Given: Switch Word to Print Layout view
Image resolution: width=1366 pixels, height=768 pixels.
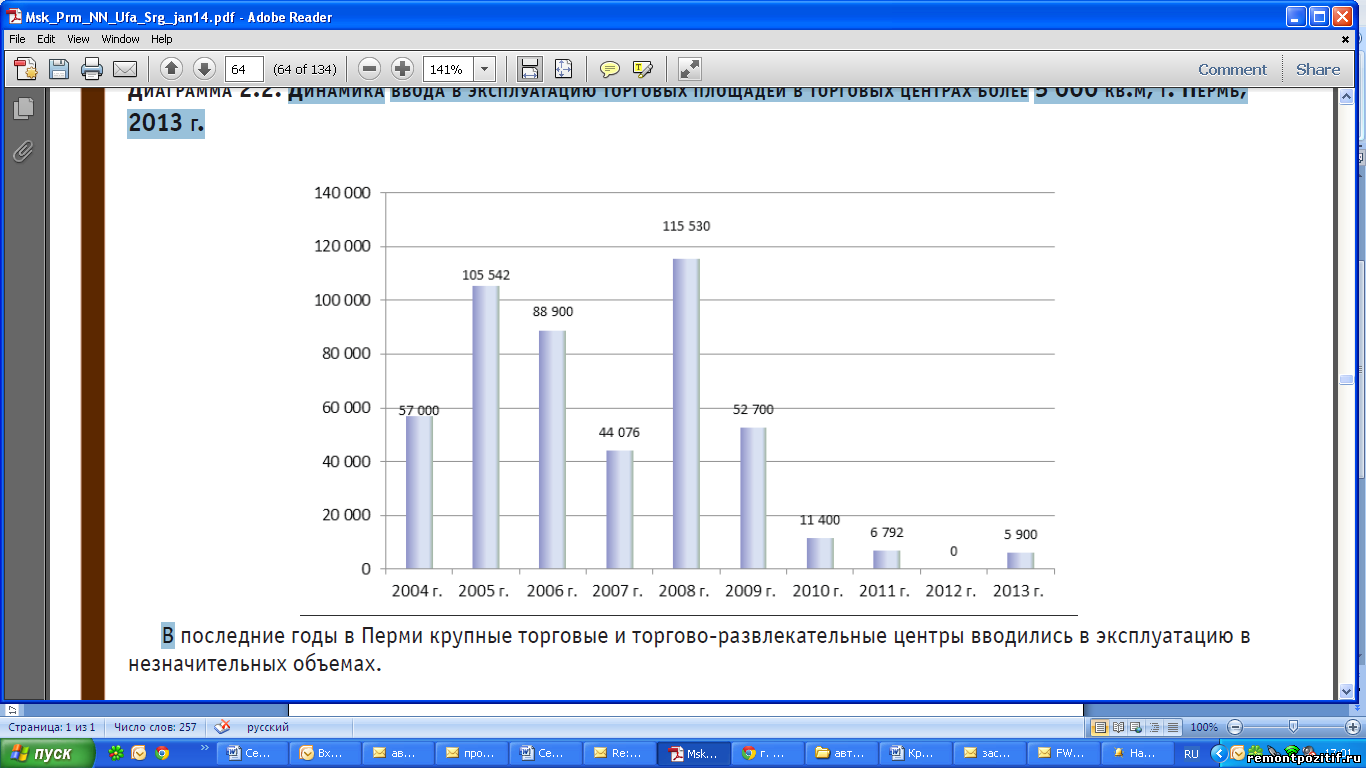Looking at the screenshot, I should click(x=1100, y=727).
